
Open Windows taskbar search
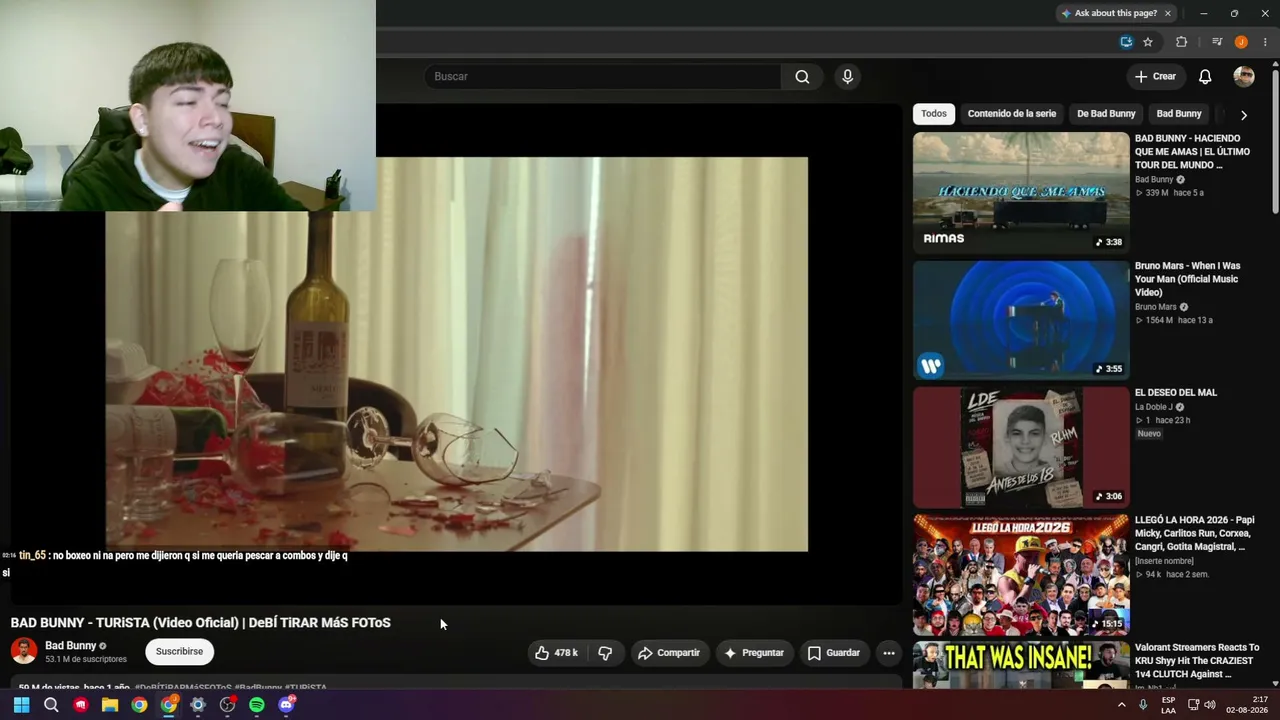coord(51,705)
